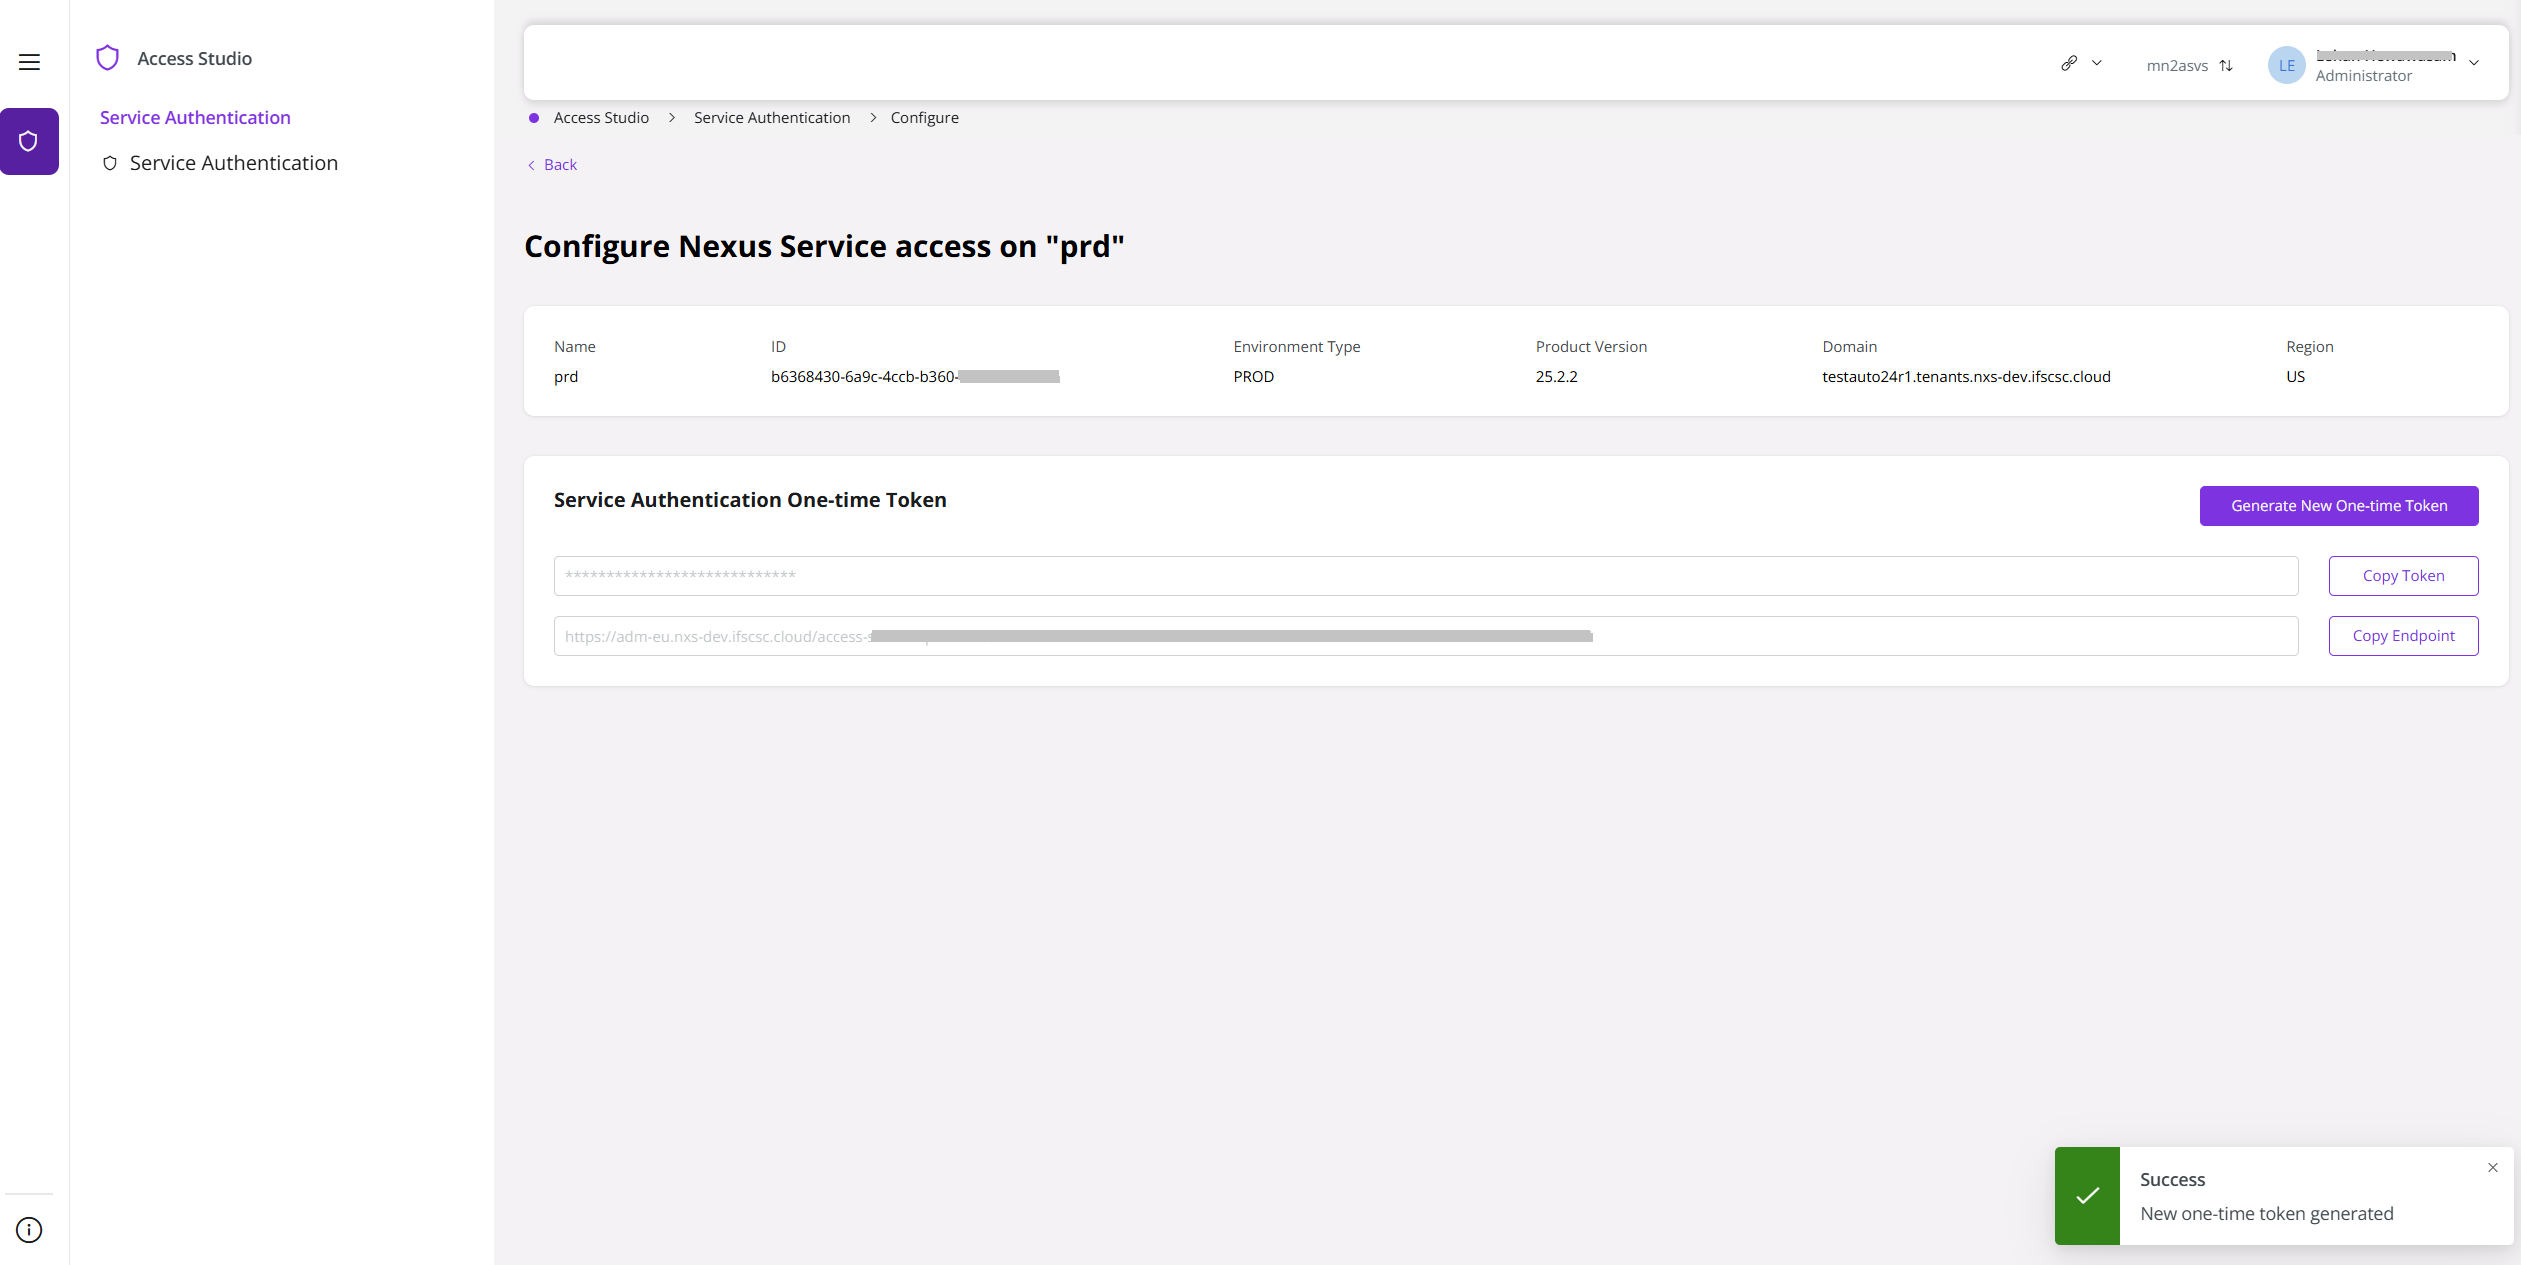Click 'New one-time token generated' message
This screenshot has width=2521, height=1265.
[x=2266, y=1214]
